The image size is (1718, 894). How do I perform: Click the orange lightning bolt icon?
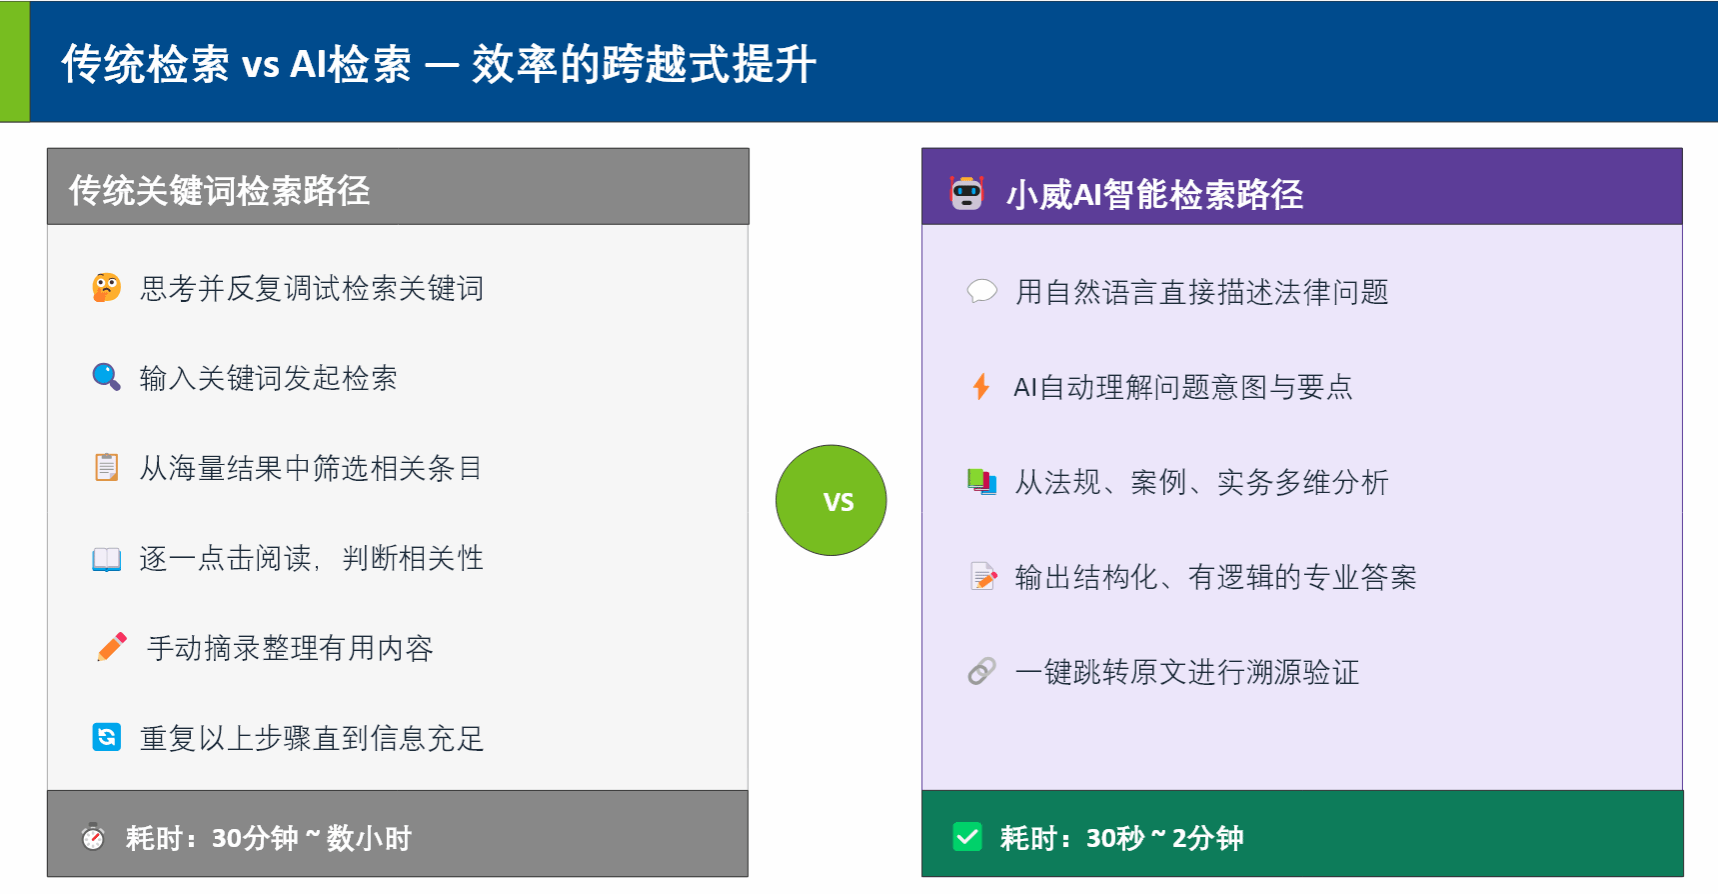(981, 387)
